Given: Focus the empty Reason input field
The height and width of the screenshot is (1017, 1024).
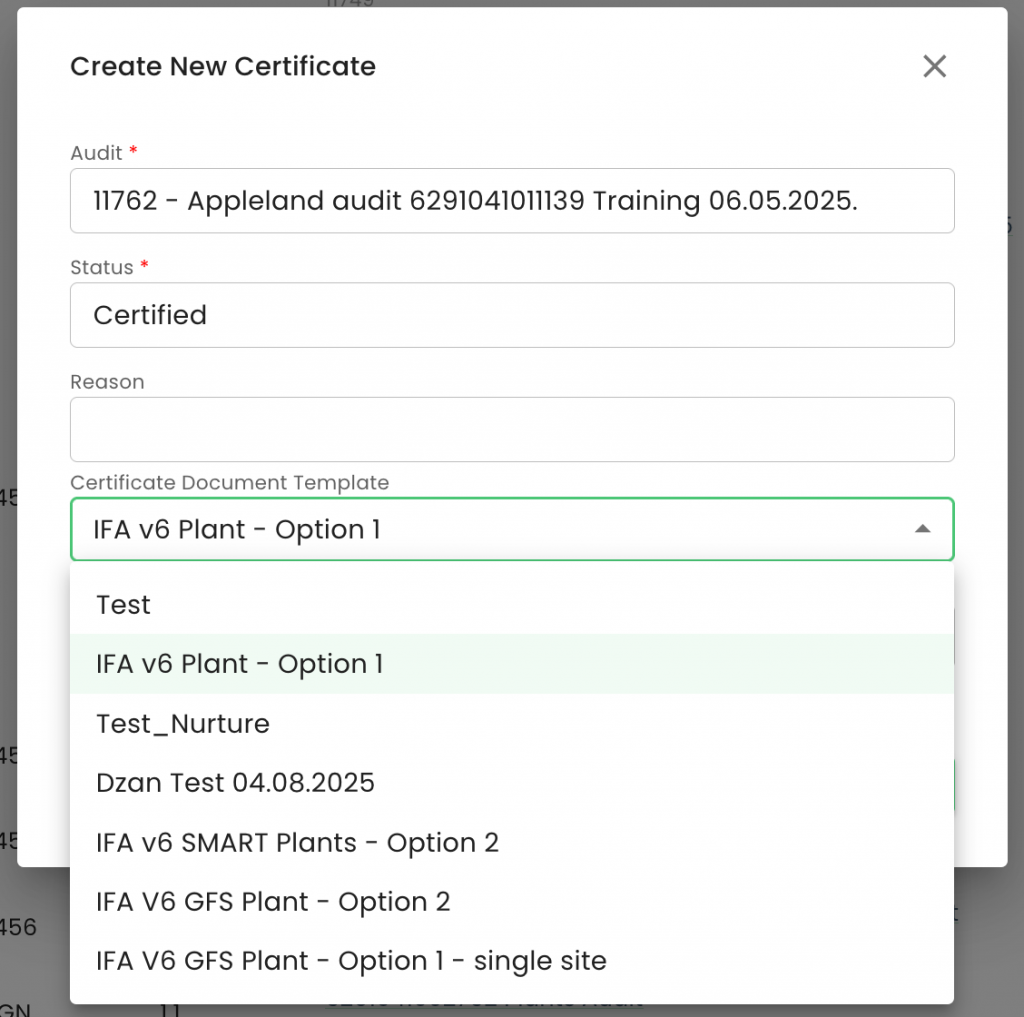Looking at the screenshot, I should [x=510, y=430].
